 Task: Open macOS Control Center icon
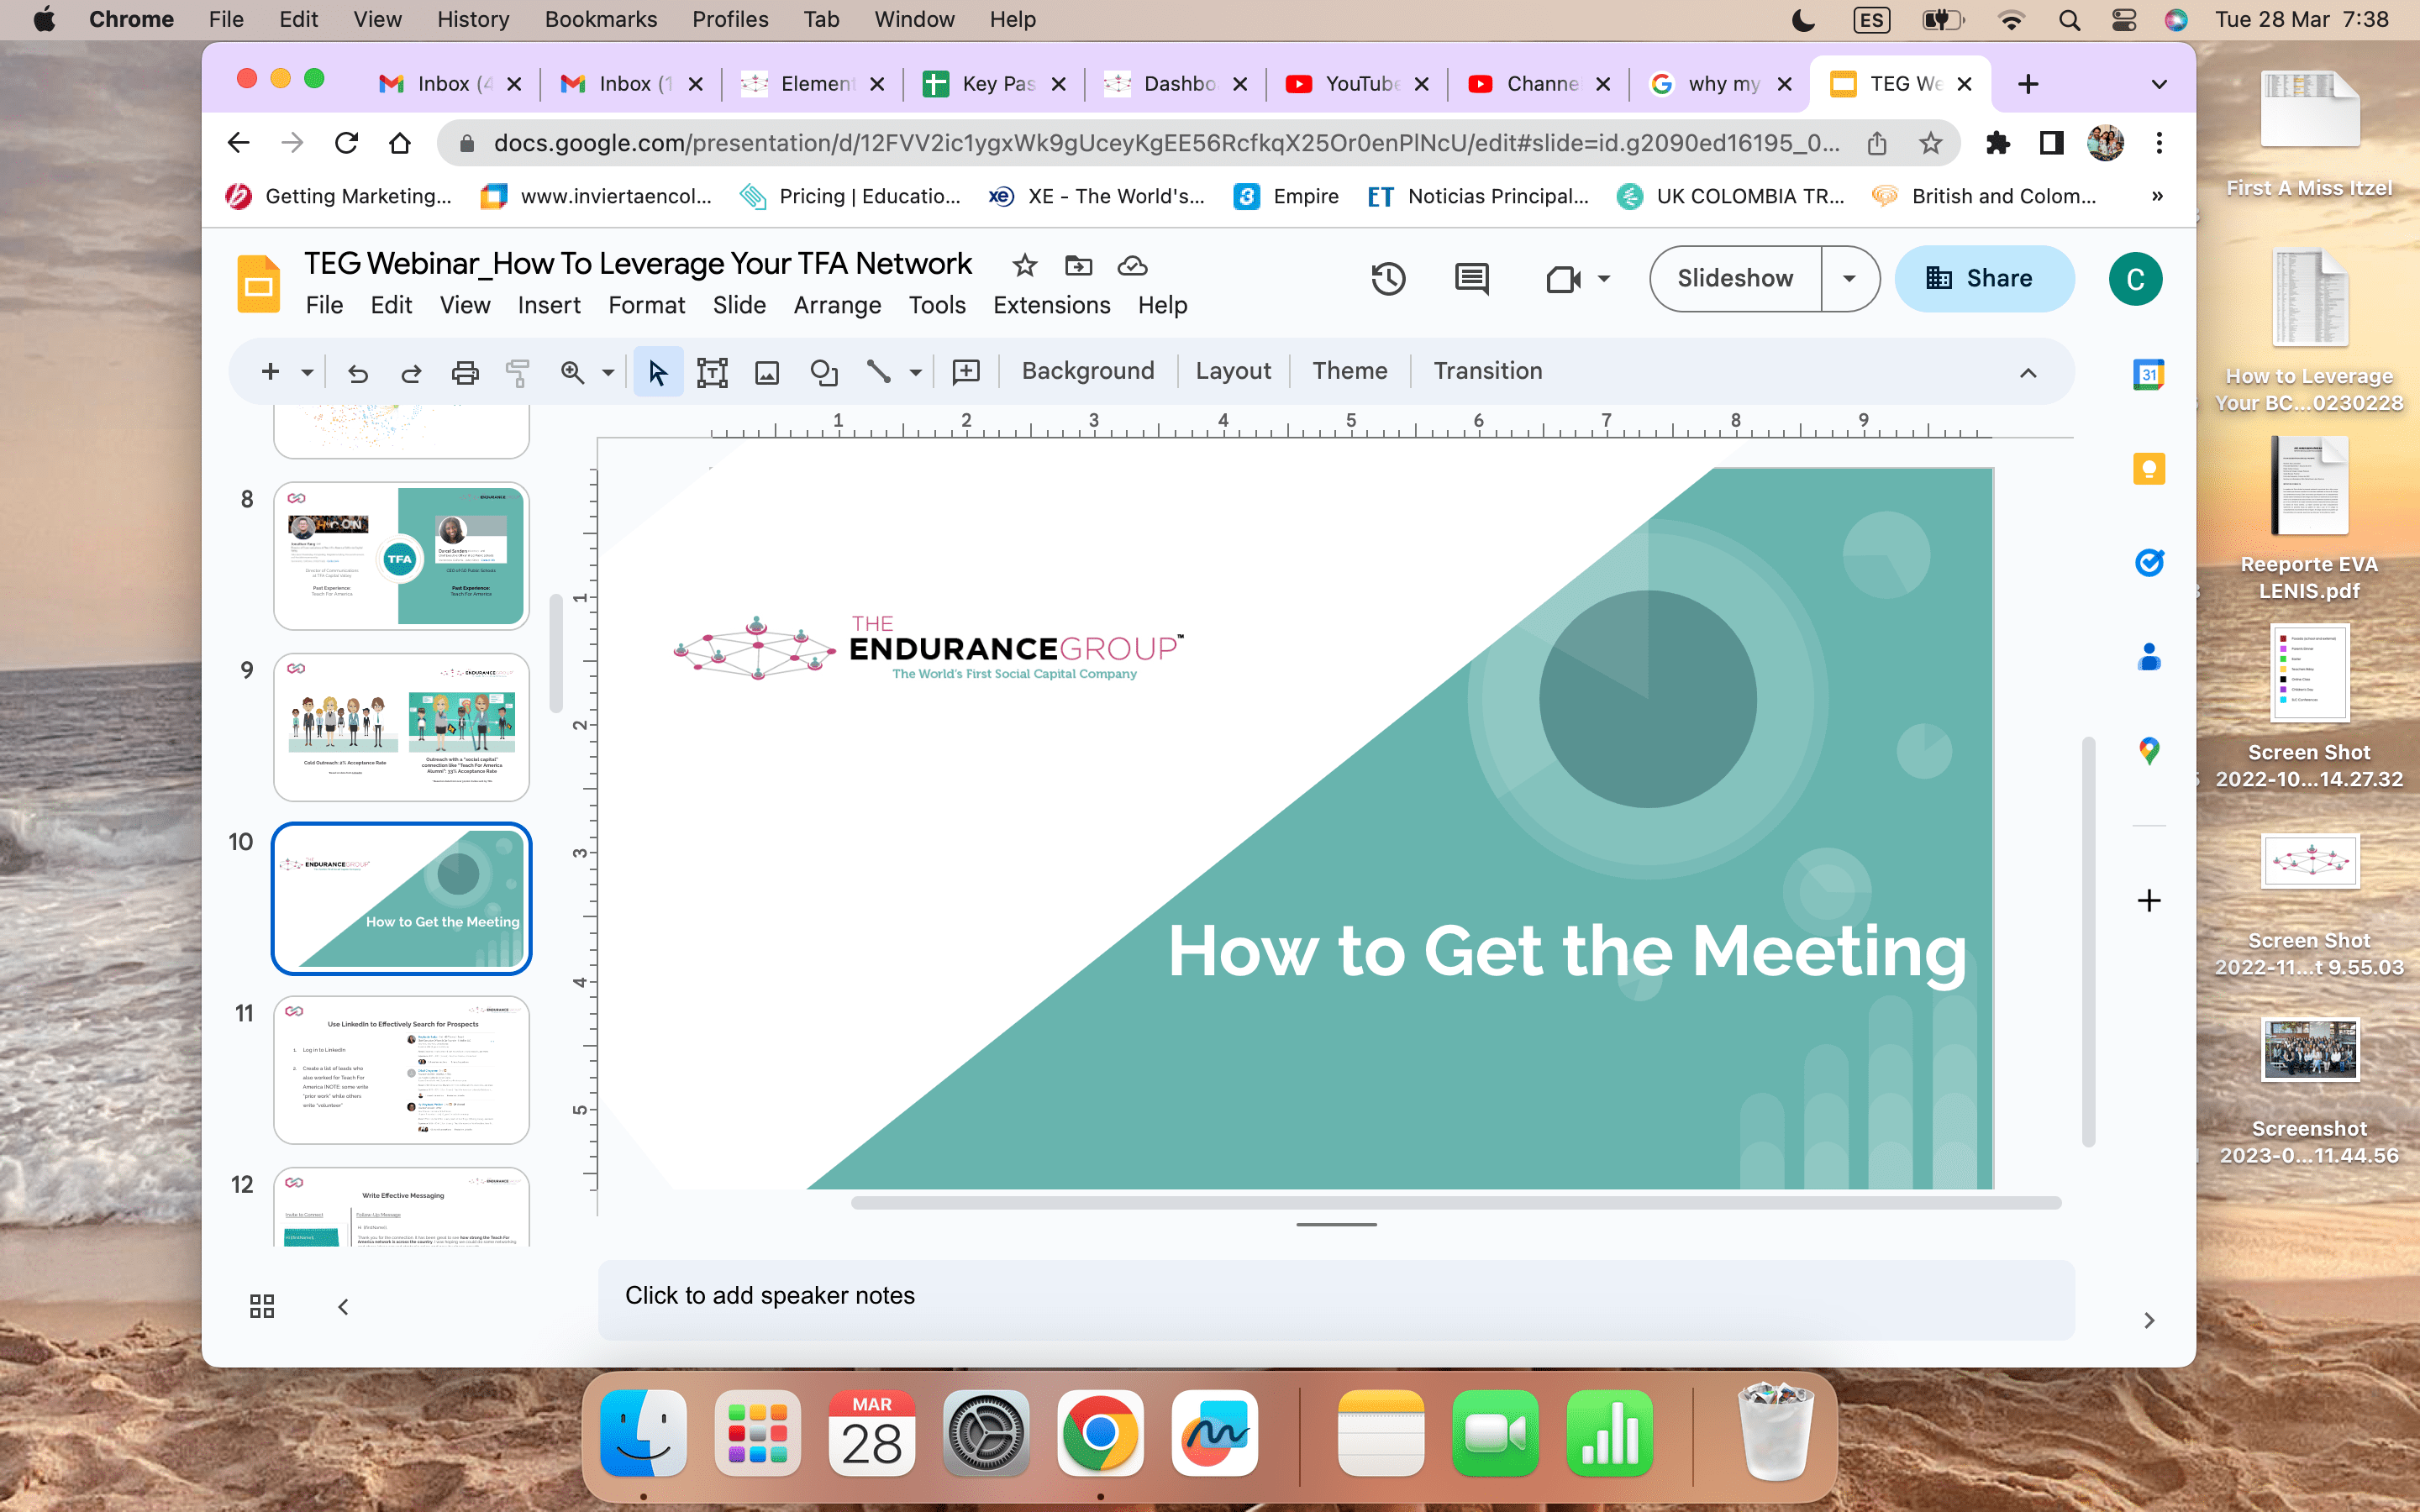click(x=2123, y=19)
